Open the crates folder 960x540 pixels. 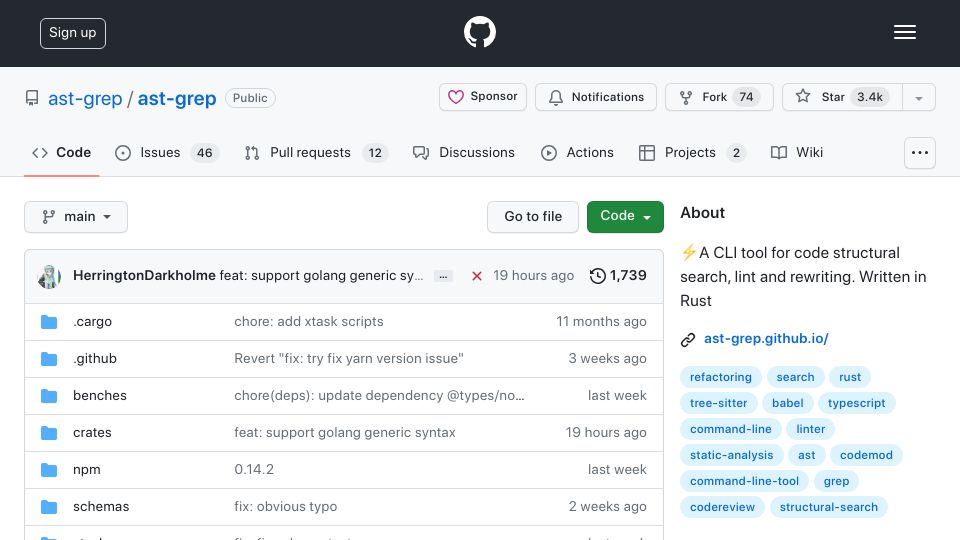(x=92, y=432)
